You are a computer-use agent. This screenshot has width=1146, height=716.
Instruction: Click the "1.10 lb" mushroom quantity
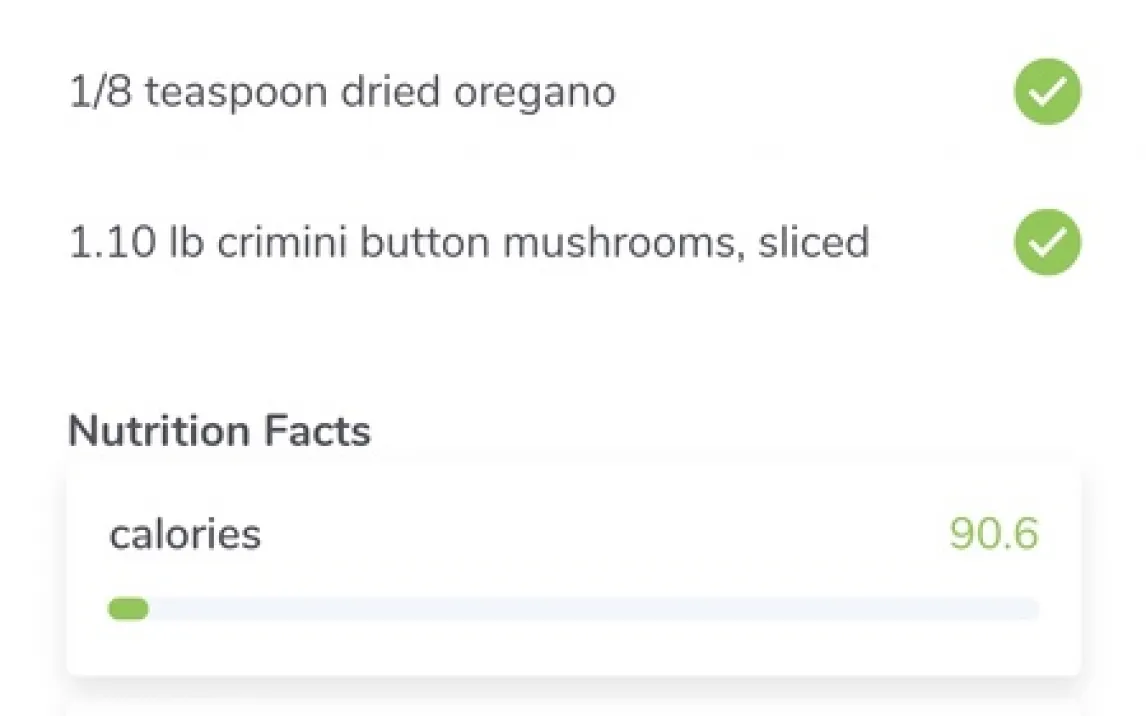pyautogui.click(x=135, y=243)
